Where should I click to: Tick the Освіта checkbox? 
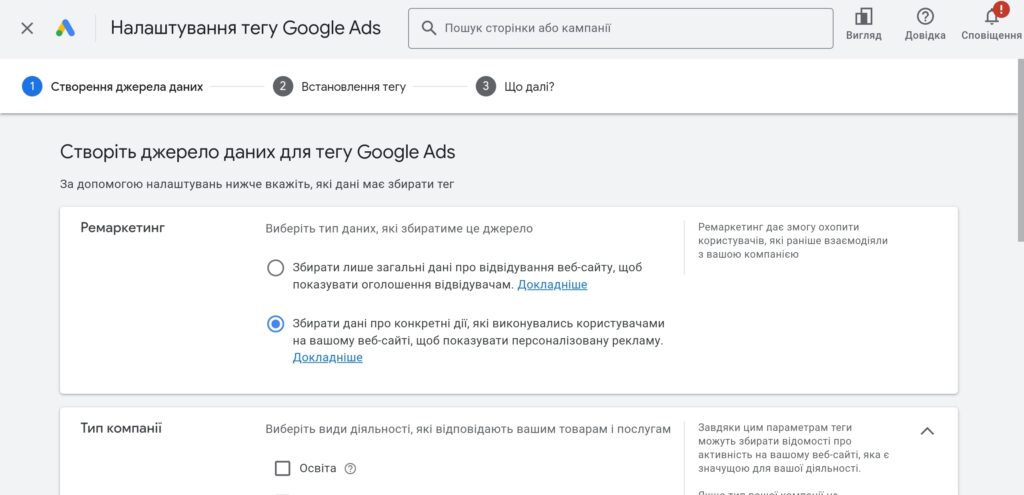282,468
